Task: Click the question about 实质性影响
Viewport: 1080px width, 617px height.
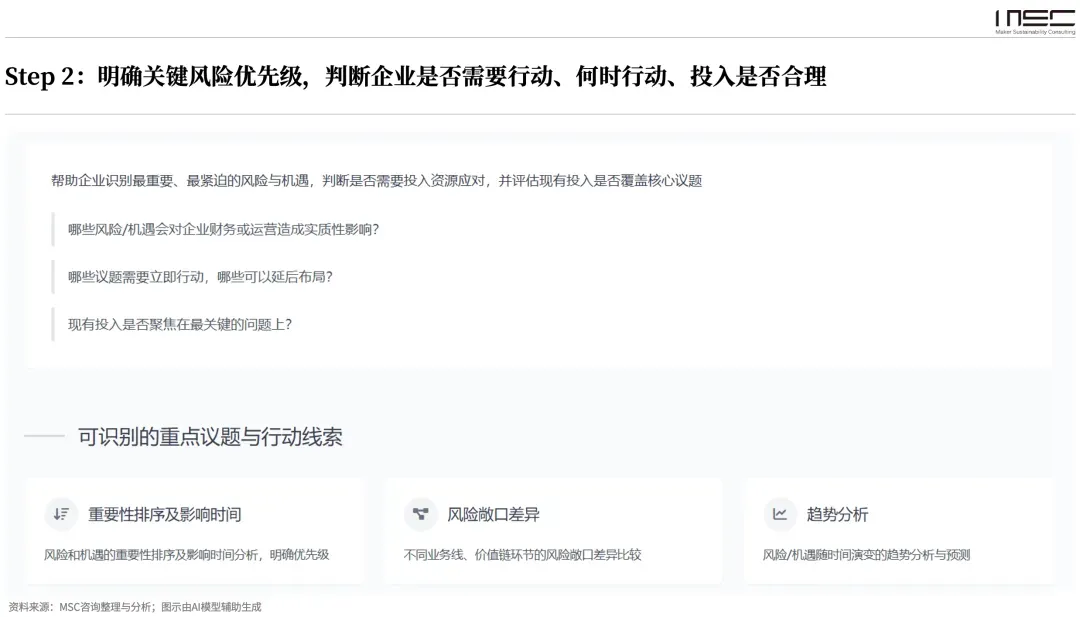Action: point(223,229)
